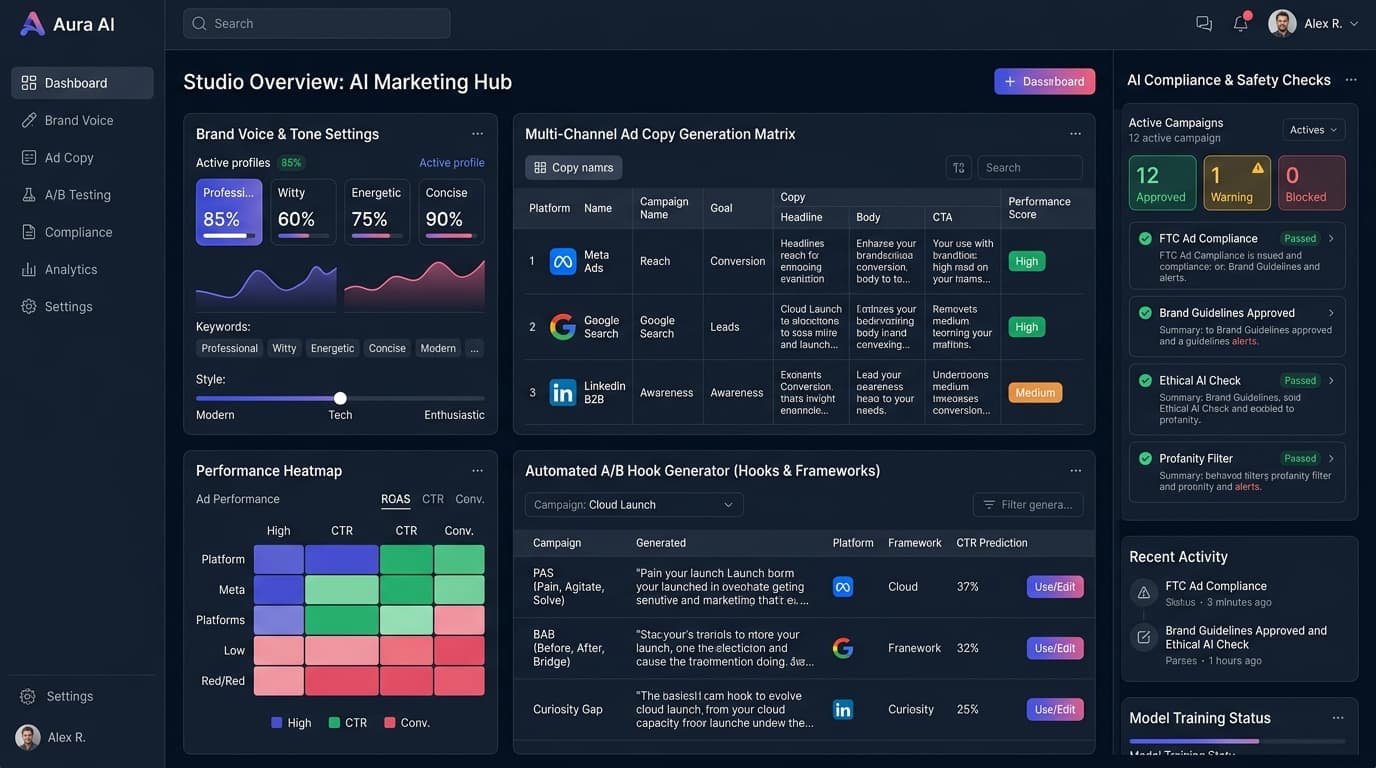This screenshot has width=1376, height=768.
Task: Open the Alex R. account dropdown
Action: click(x=1314, y=23)
